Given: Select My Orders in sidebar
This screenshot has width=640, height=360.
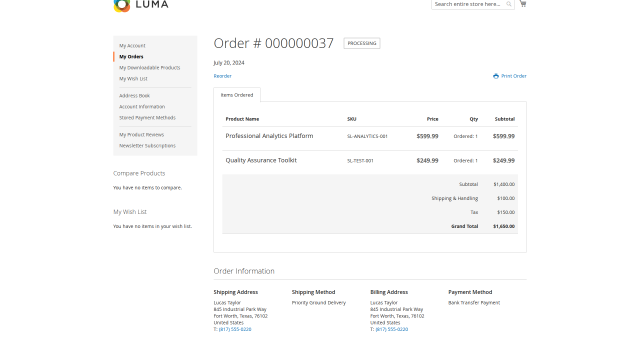Looking at the screenshot, I should [131, 57].
